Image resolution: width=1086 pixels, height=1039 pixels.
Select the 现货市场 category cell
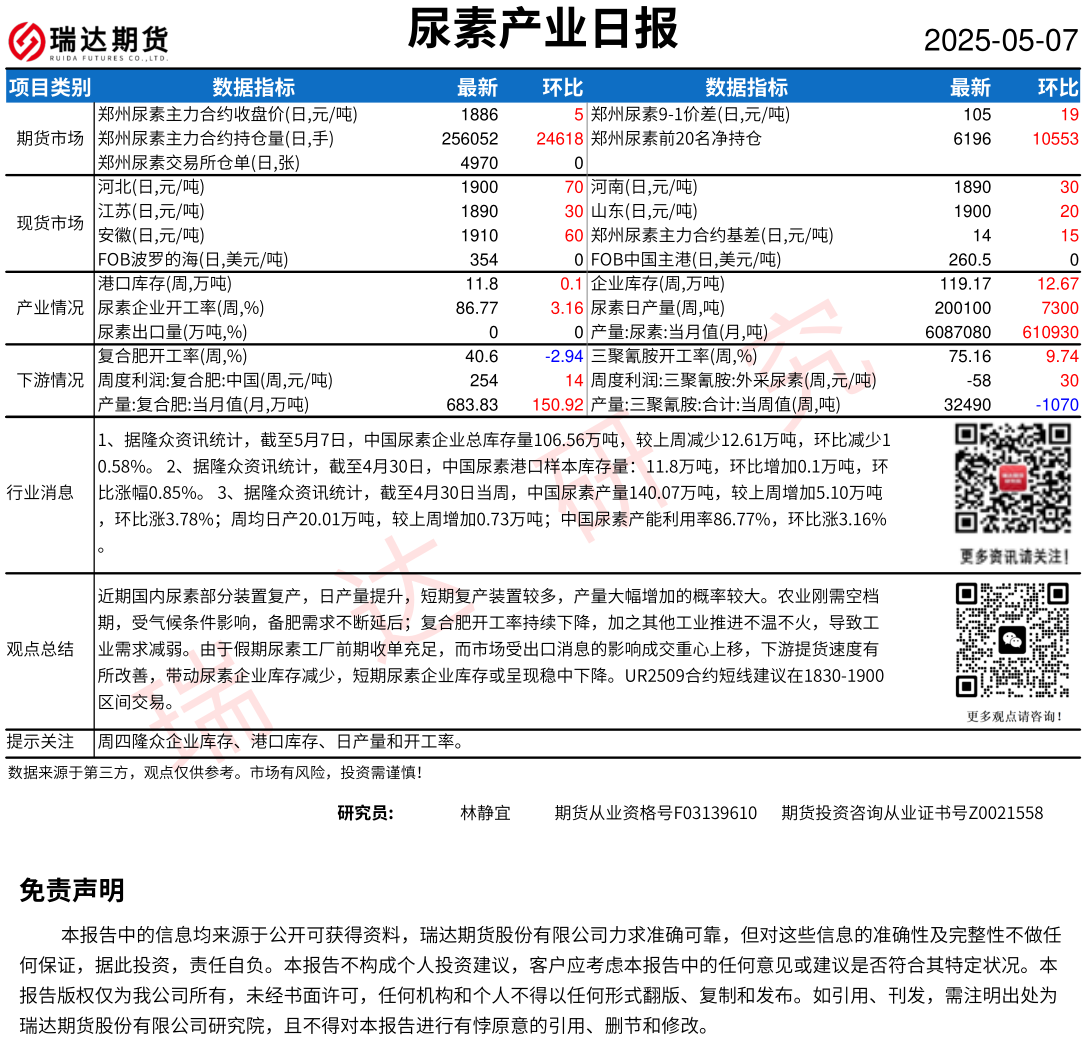click(x=50, y=223)
